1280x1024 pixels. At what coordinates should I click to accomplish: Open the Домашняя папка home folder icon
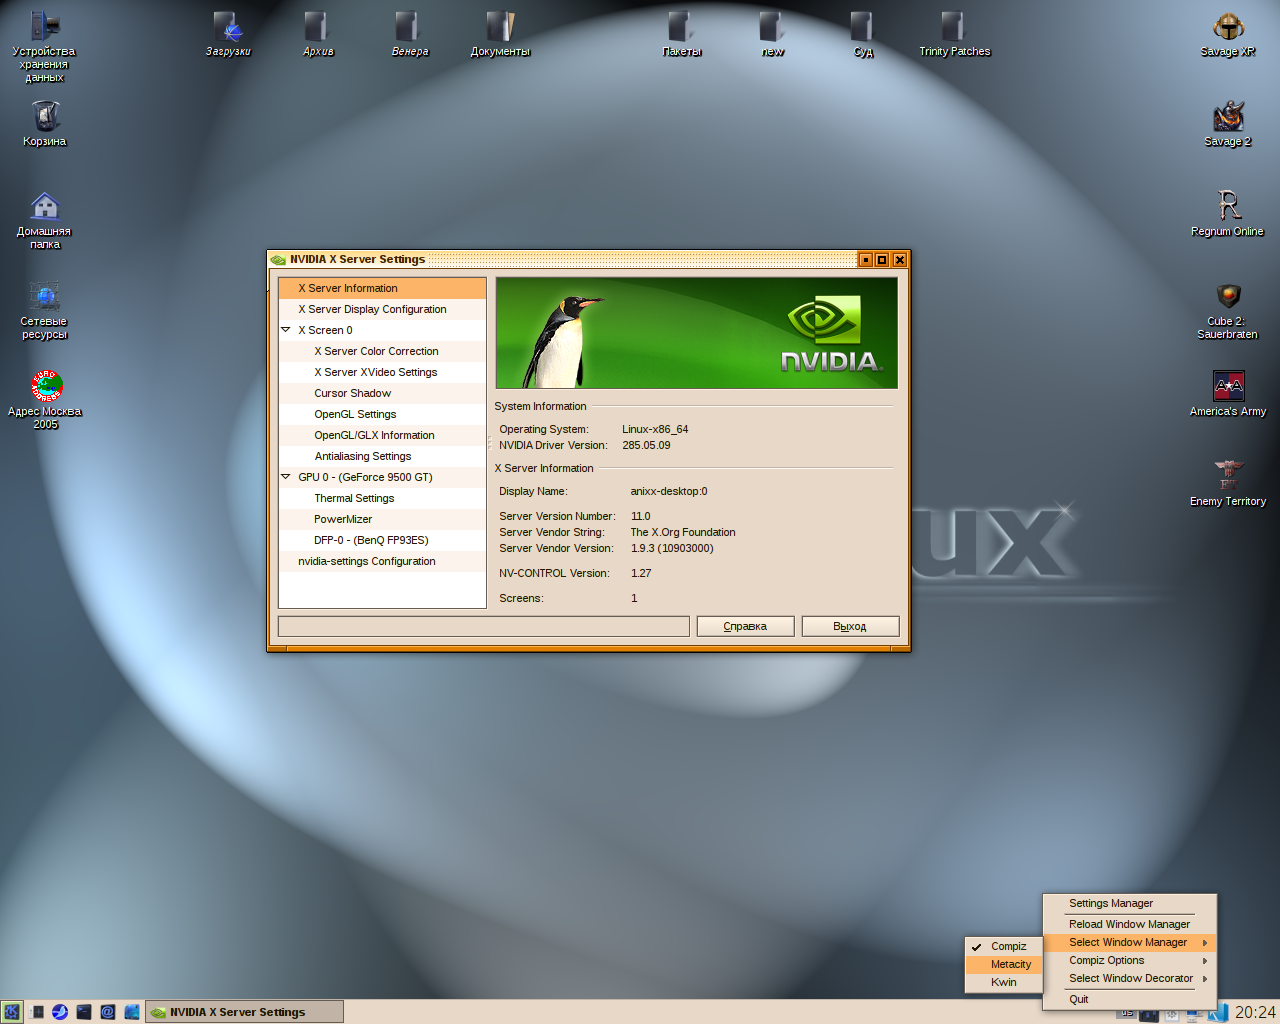pyautogui.click(x=44, y=220)
